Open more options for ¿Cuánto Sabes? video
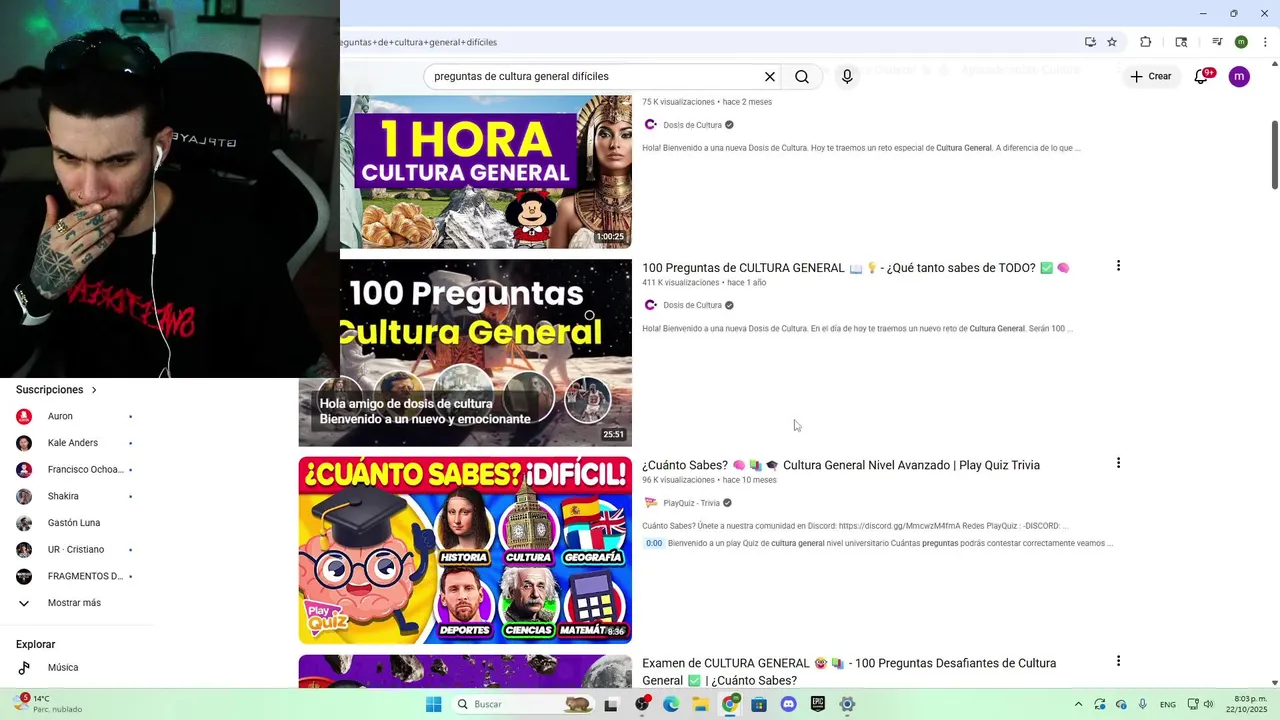The height and width of the screenshot is (720, 1280). pos(1118,463)
